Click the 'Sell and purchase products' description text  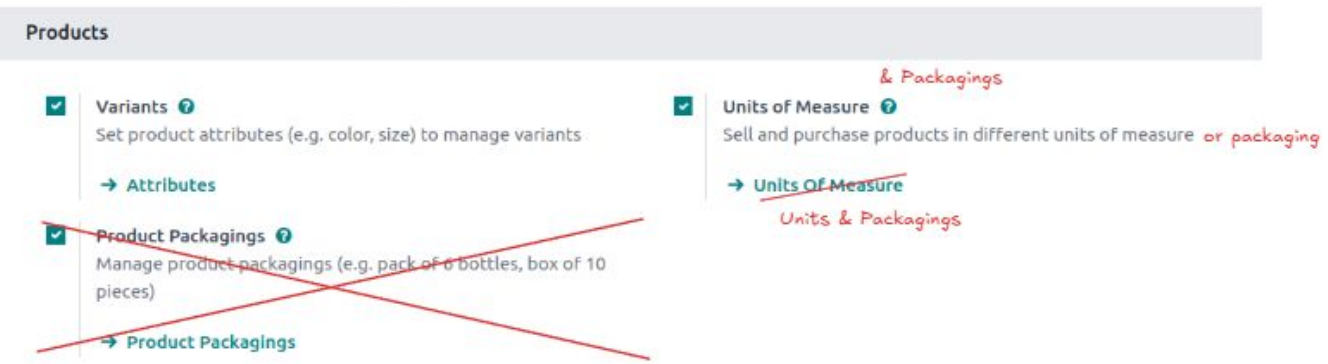(958, 134)
